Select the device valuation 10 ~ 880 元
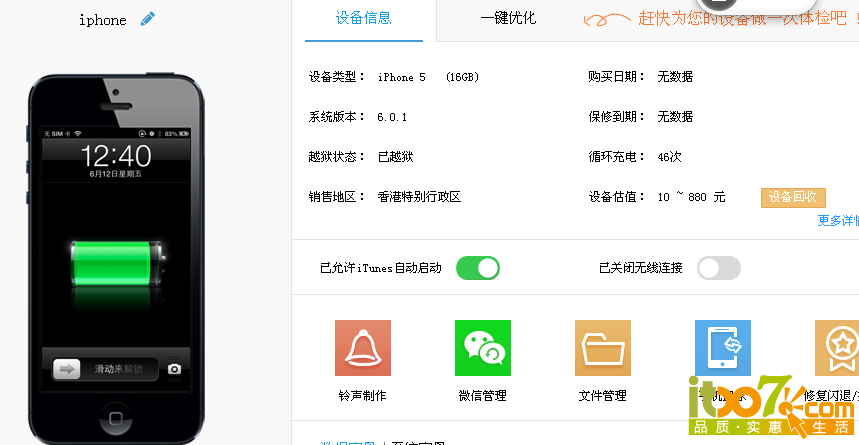The height and width of the screenshot is (445, 859). pos(691,197)
